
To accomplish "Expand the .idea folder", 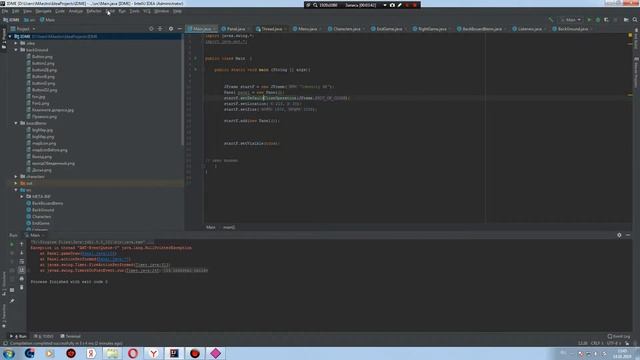I will [x=16, y=43].
